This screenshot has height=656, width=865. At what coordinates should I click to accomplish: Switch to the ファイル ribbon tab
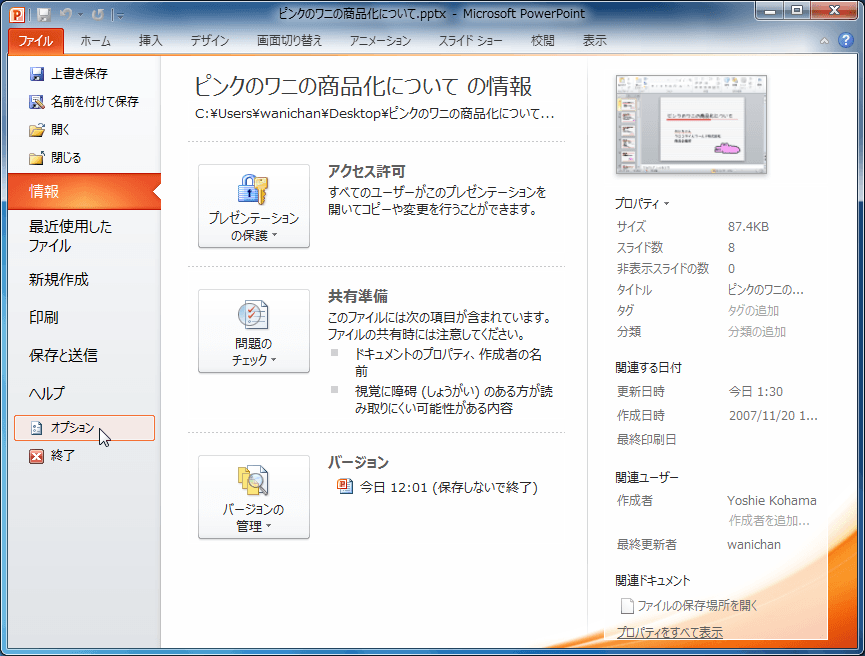(x=36, y=41)
